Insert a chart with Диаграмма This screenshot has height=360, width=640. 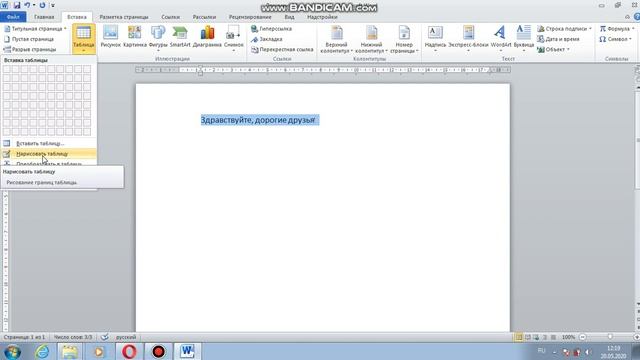coord(207,37)
